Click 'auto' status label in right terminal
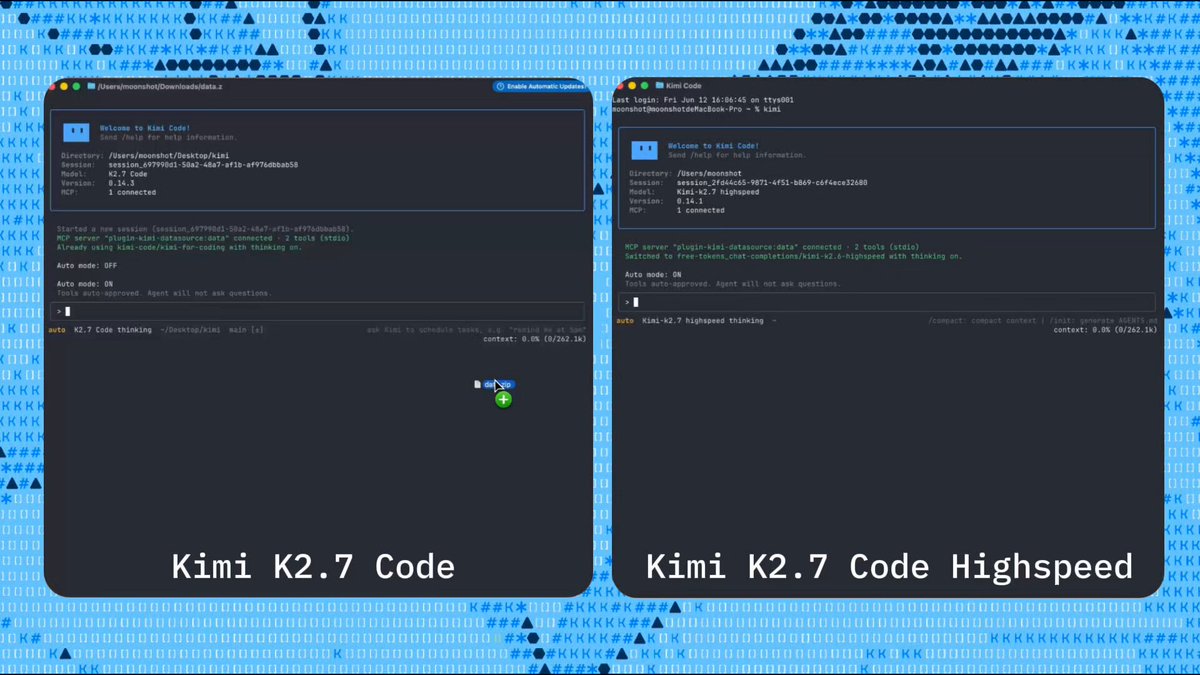This screenshot has height=675, width=1200. pos(625,321)
